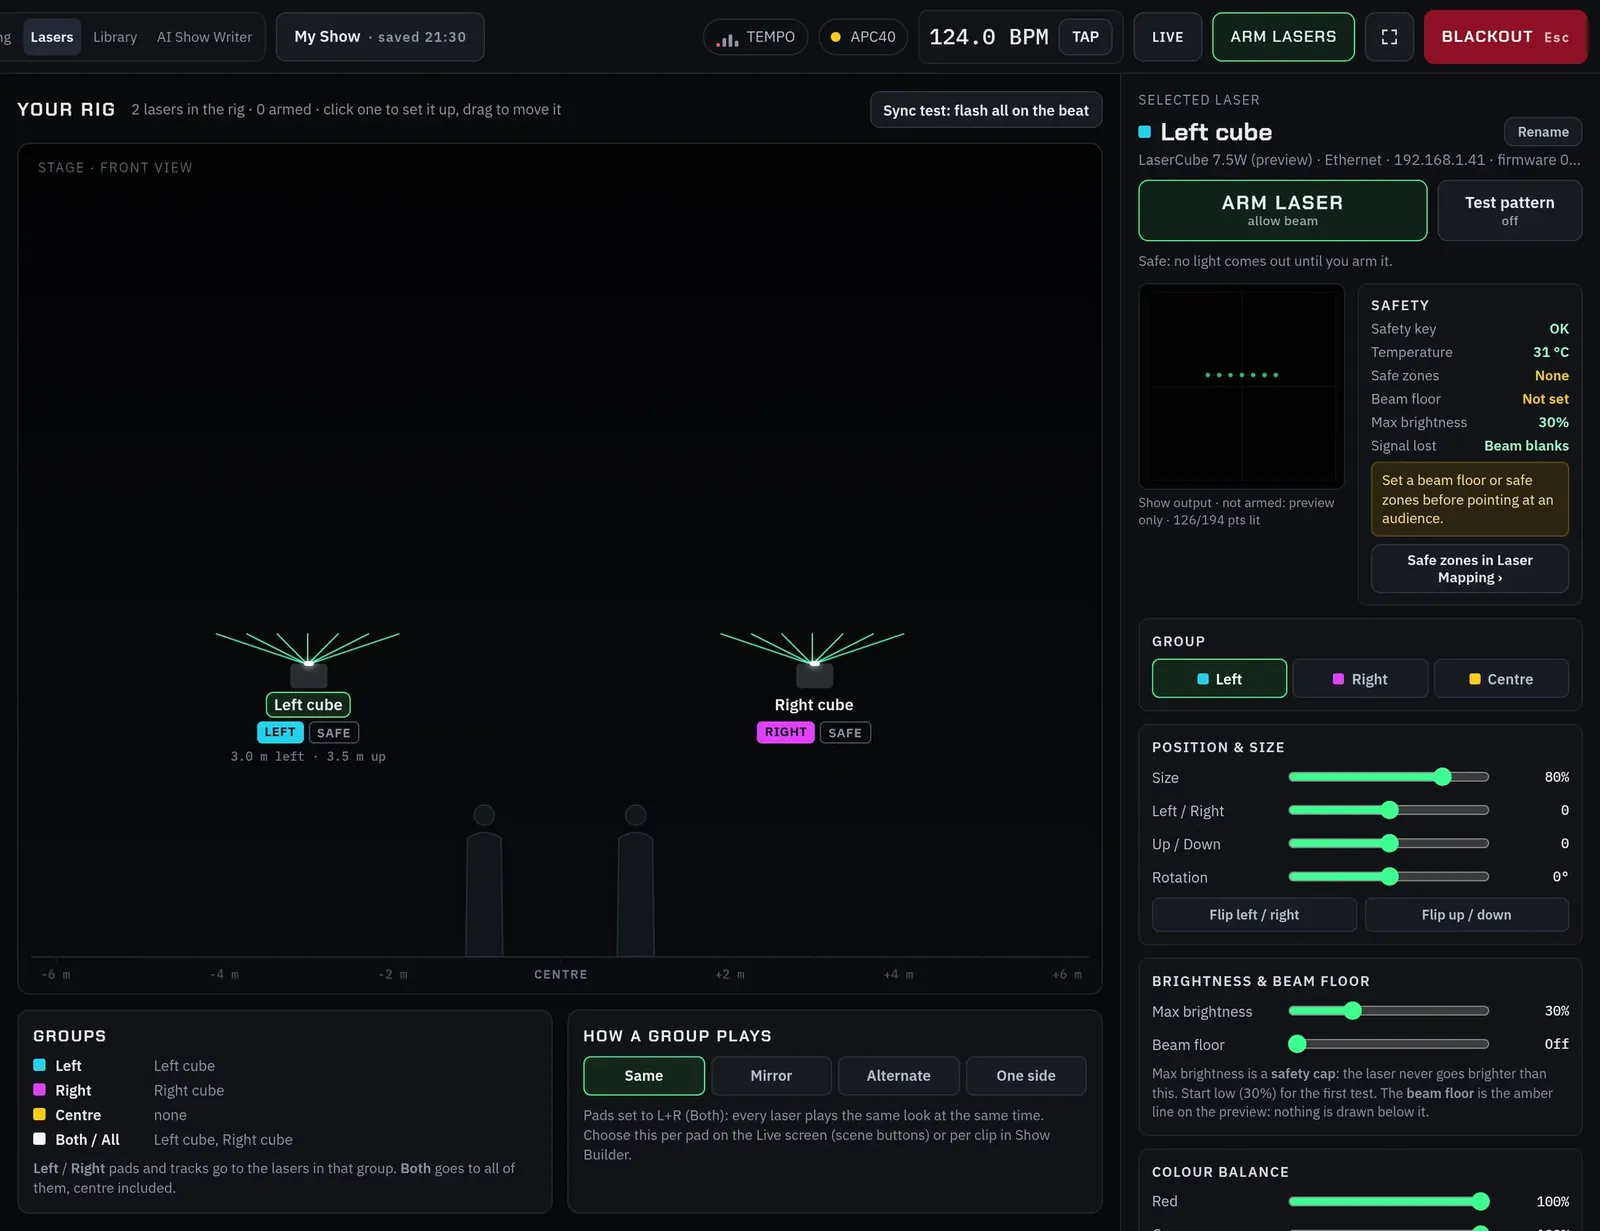
Task: Open the My Show saved file selector
Action: [380, 37]
